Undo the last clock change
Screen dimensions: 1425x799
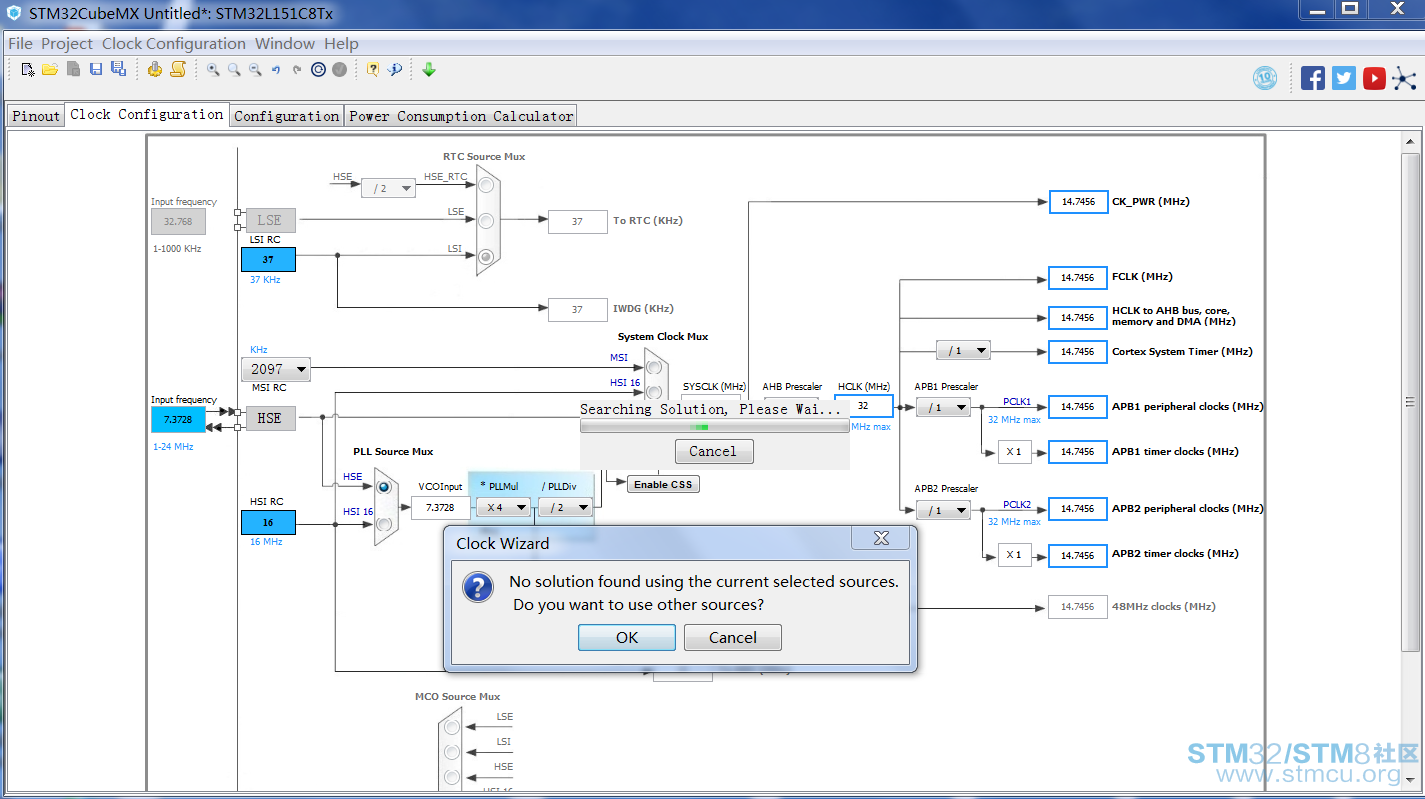276,70
